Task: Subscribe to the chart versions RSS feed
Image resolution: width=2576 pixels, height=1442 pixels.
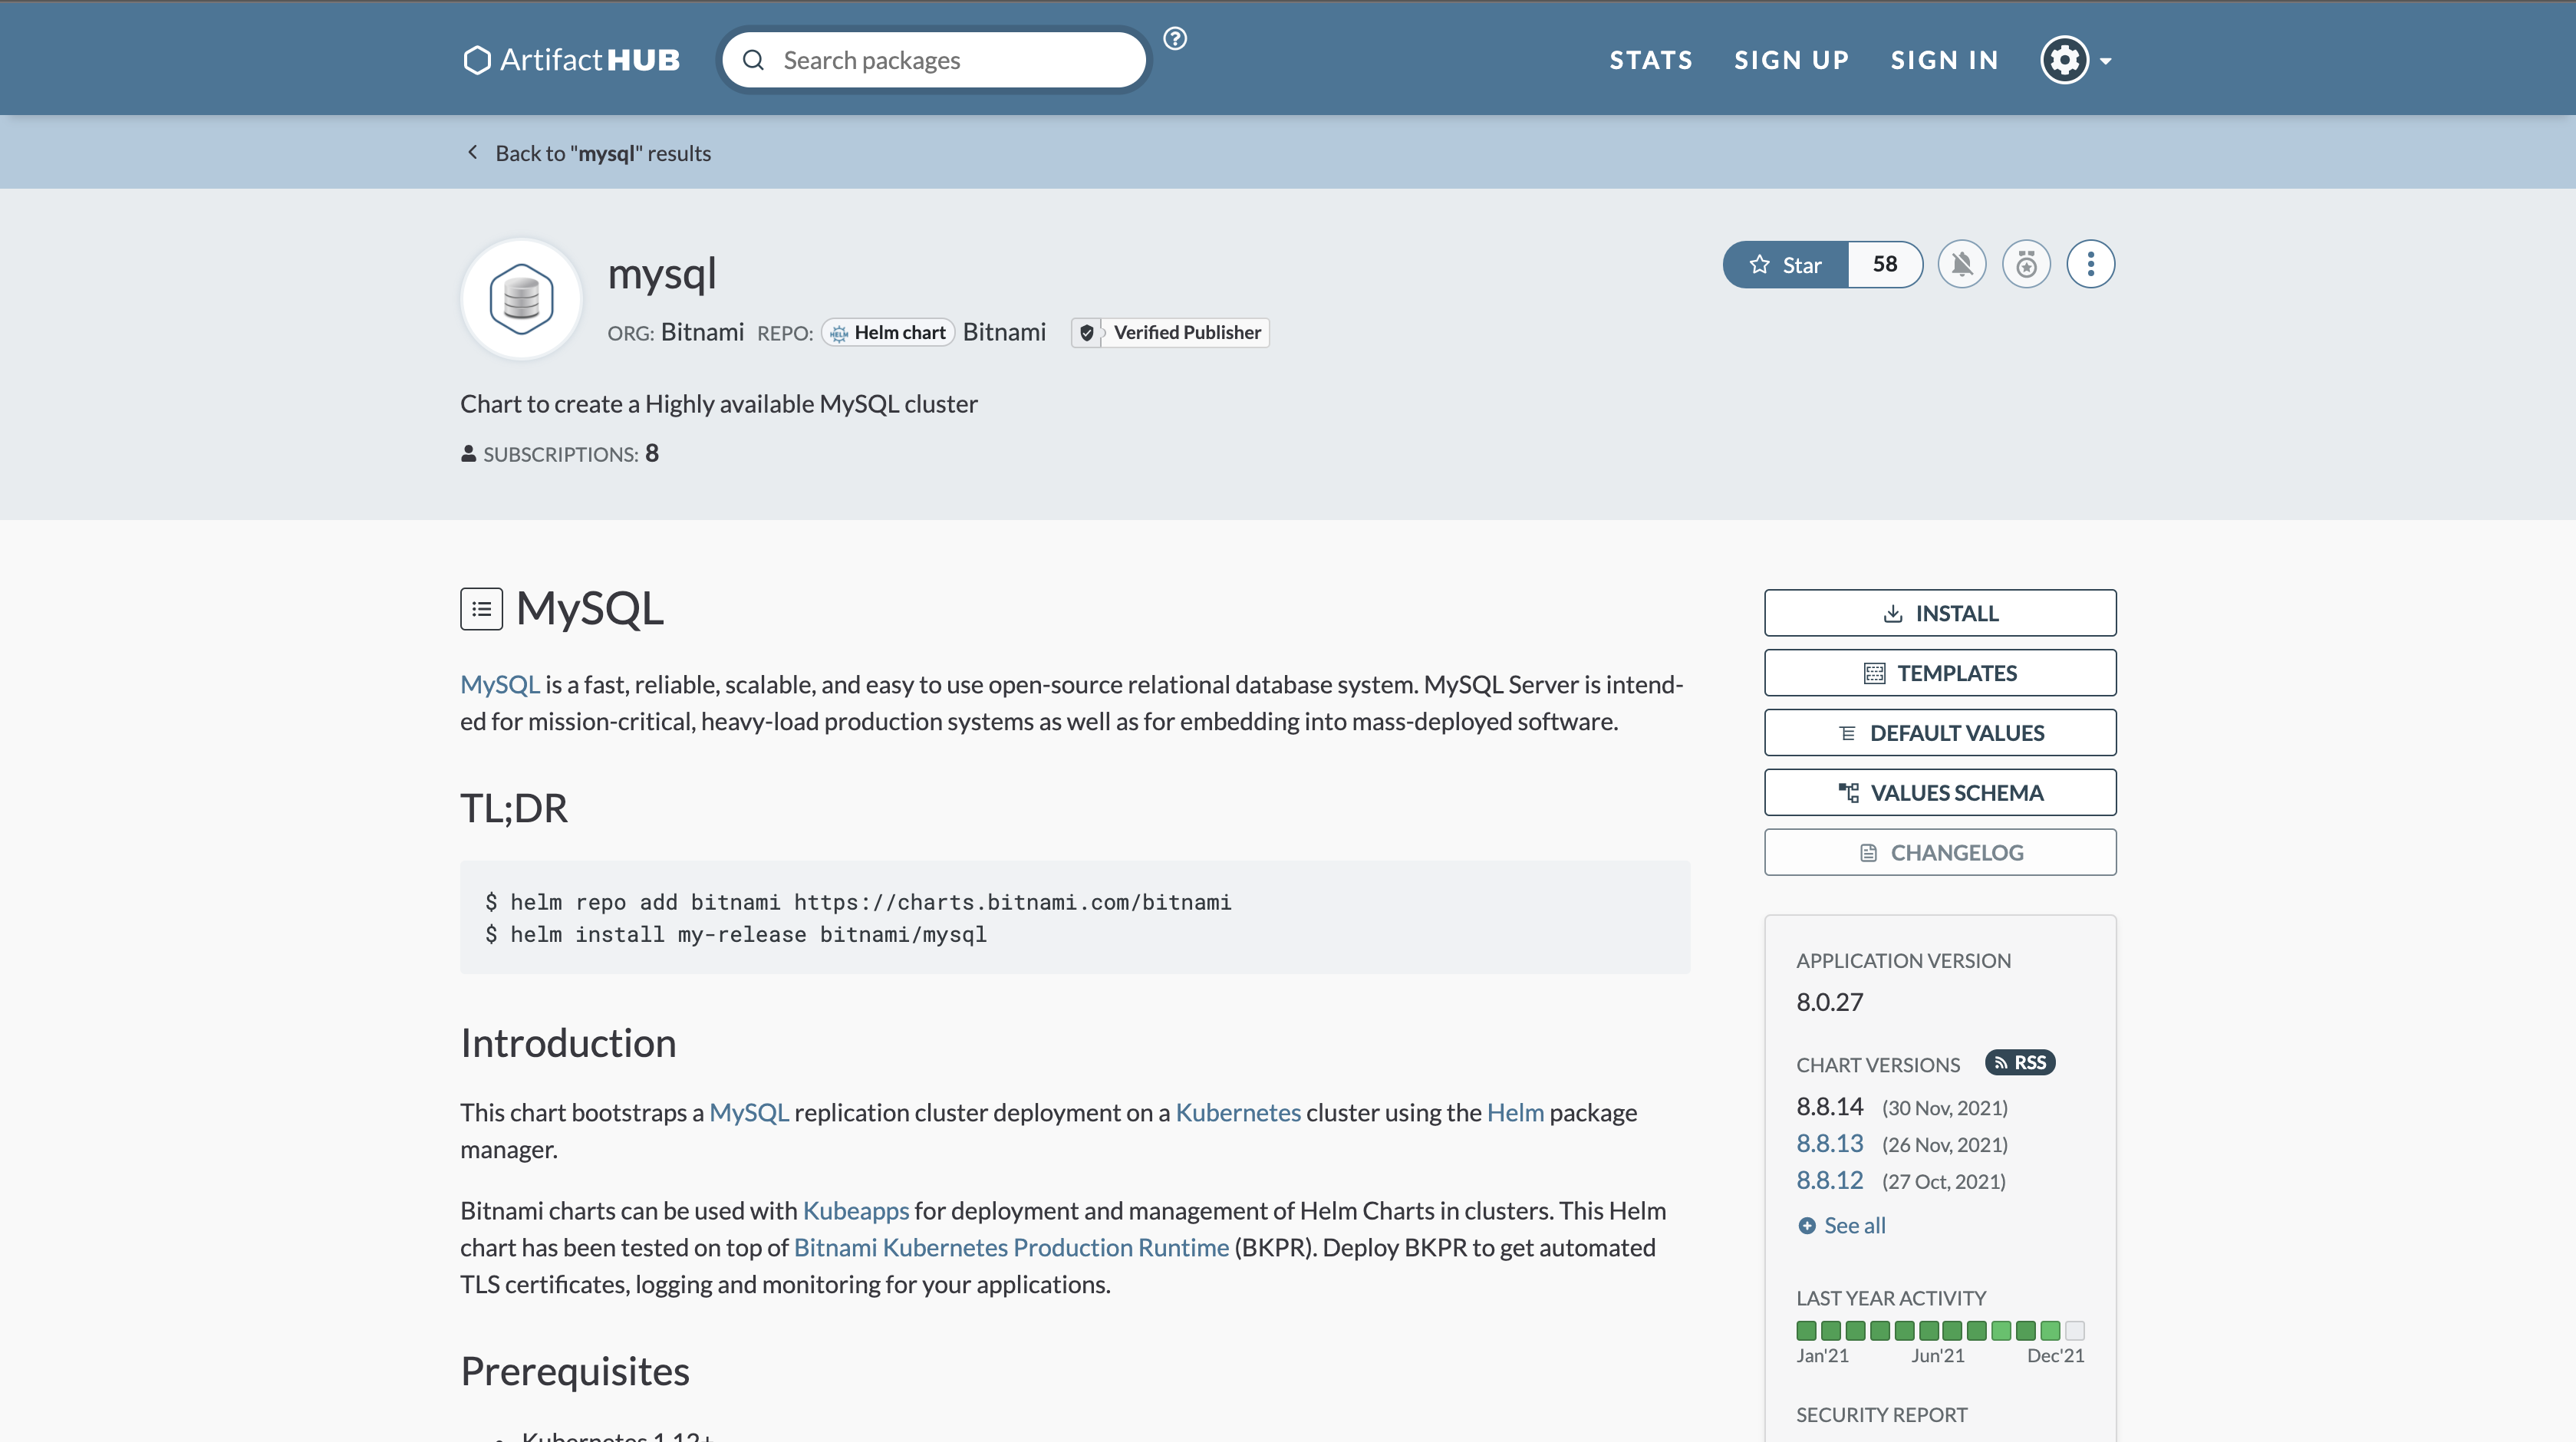Action: (x=2020, y=1062)
